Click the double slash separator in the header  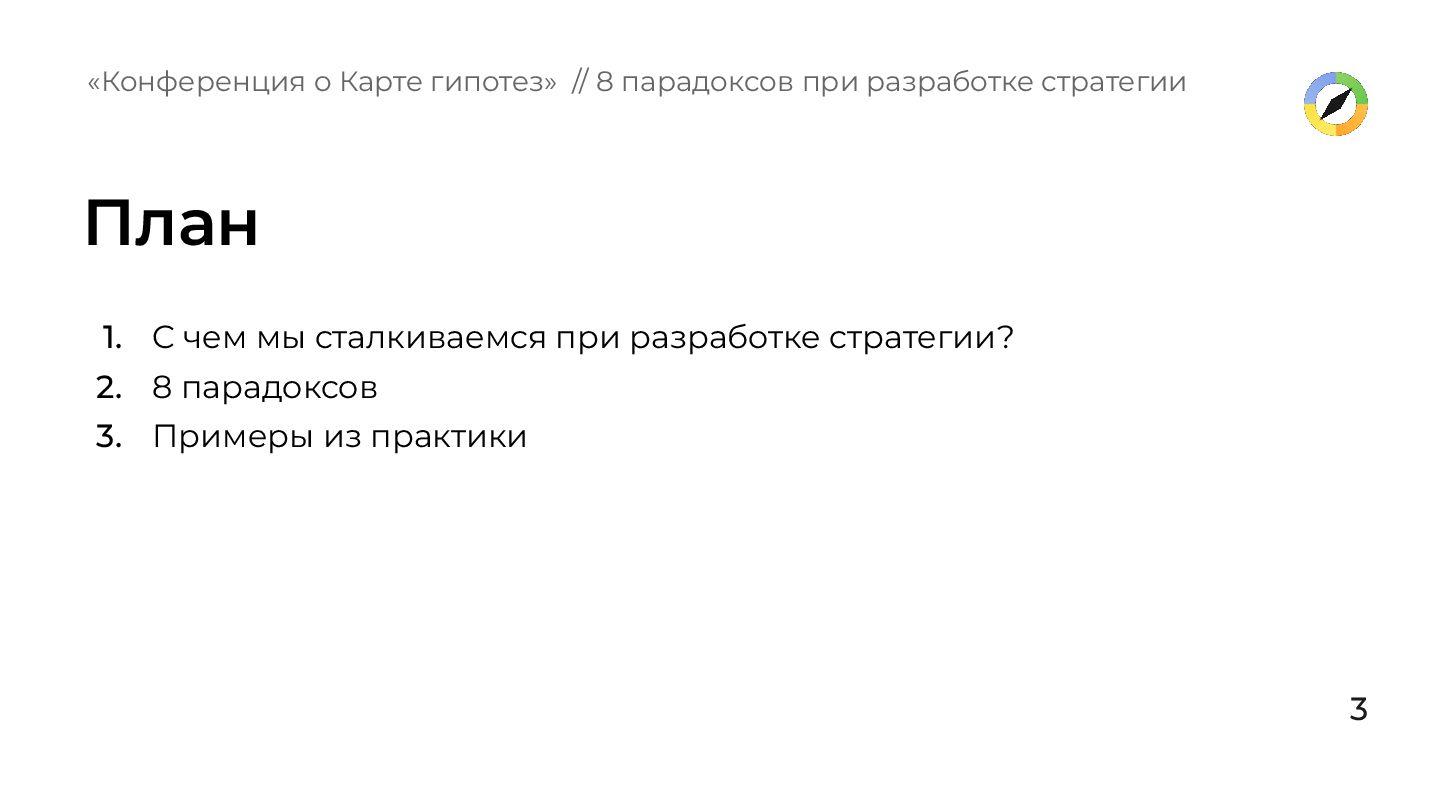pyautogui.click(x=580, y=82)
